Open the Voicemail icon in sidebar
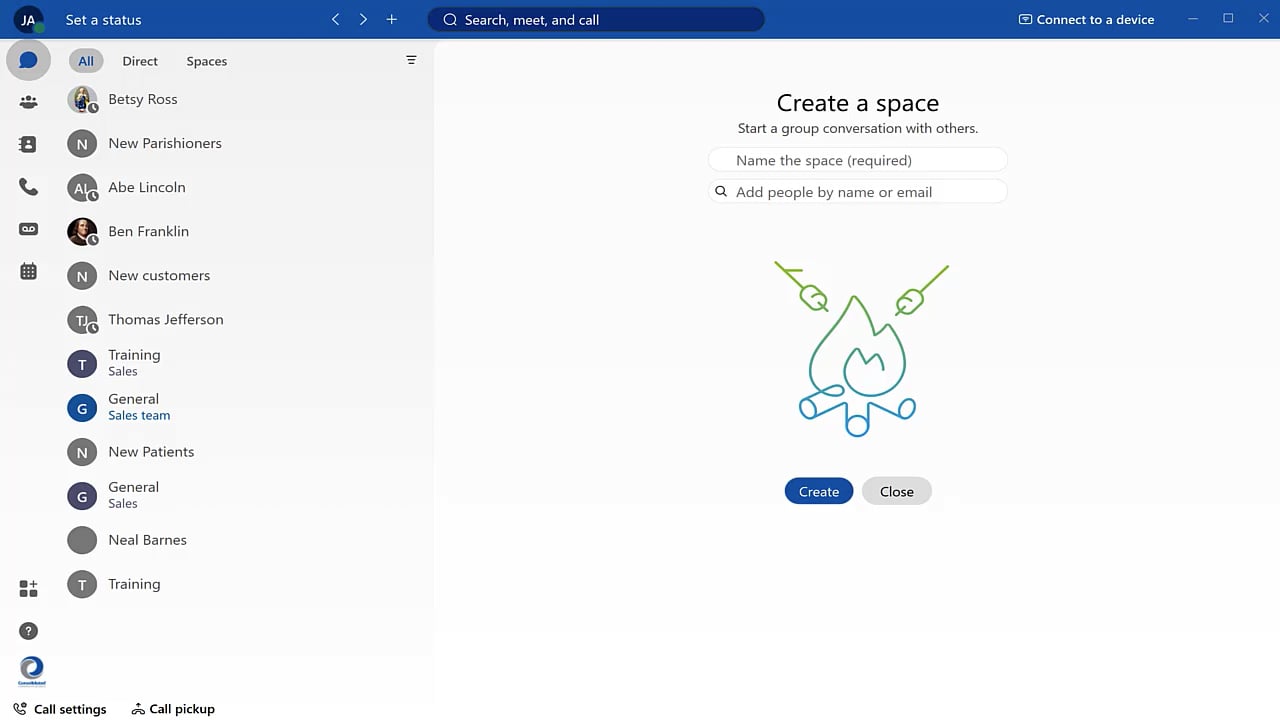 [28, 229]
